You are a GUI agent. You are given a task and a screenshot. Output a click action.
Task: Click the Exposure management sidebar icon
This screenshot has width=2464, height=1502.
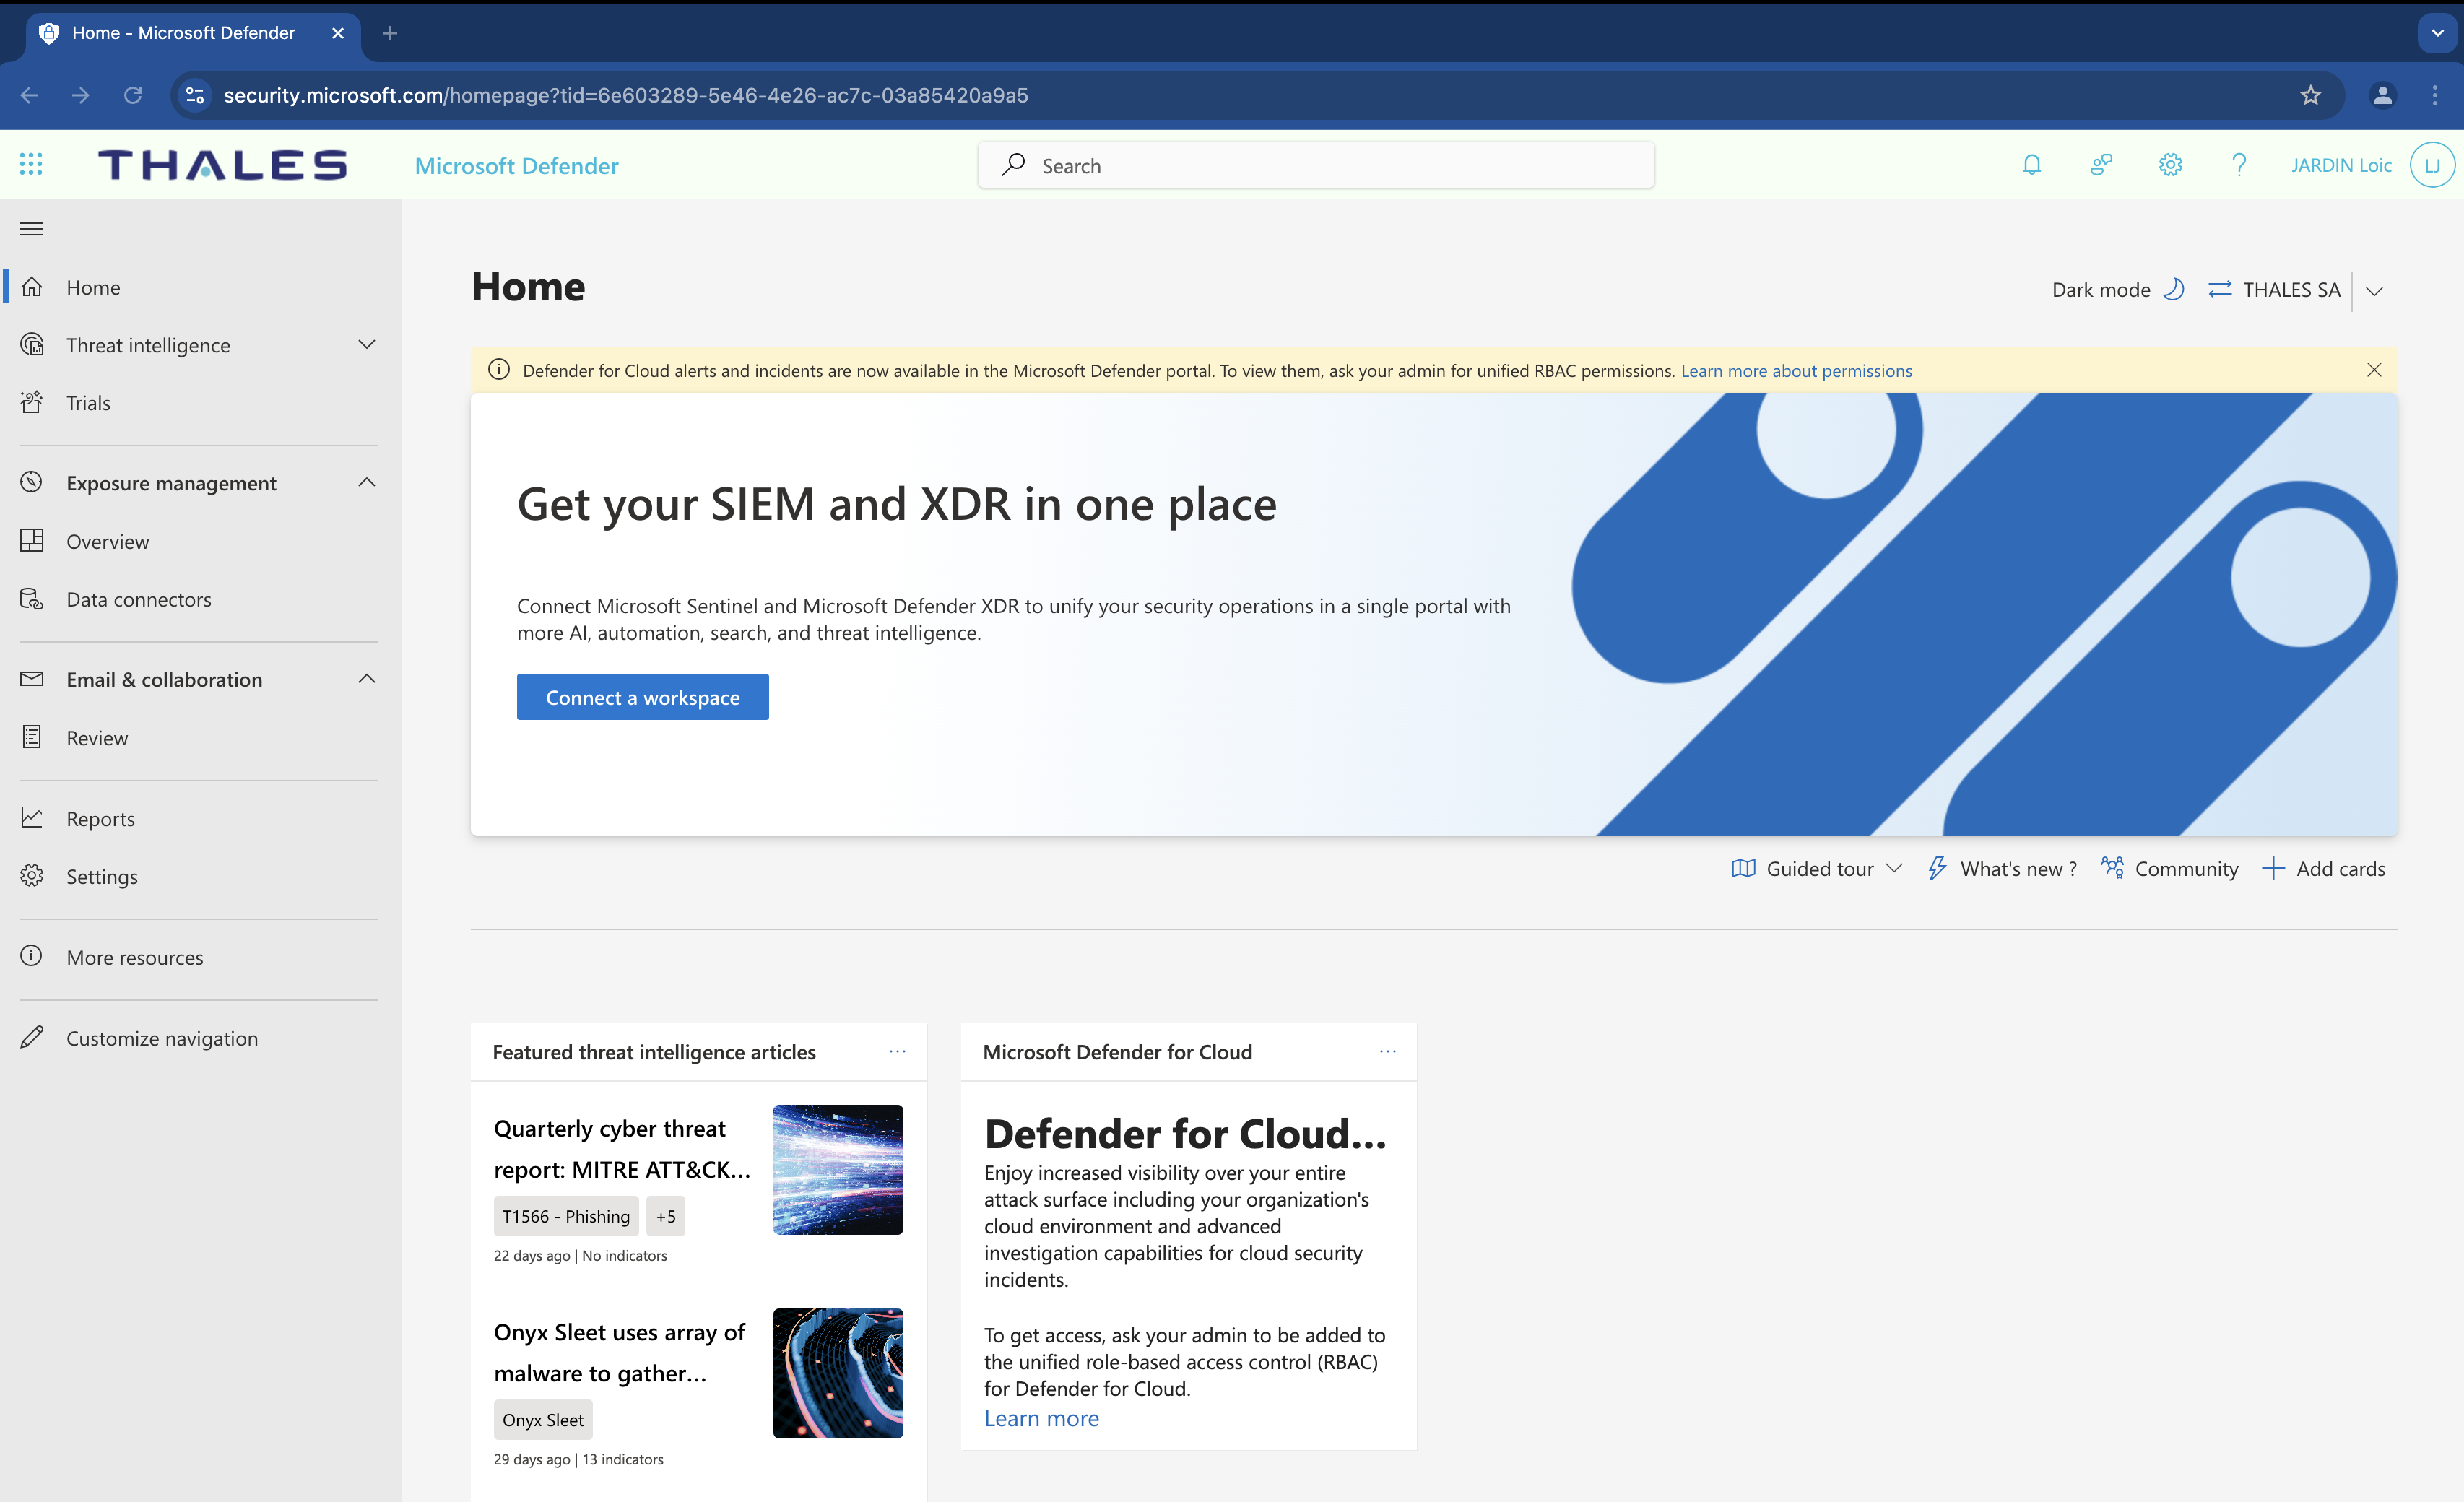(x=32, y=482)
